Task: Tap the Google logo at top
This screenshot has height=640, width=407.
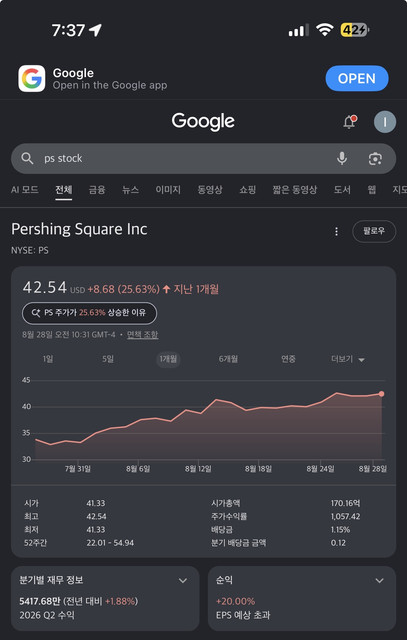Action: 203,121
